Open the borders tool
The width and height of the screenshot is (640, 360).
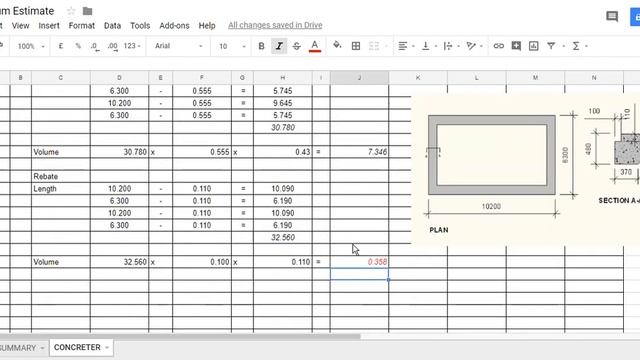[x=356, y=46]
